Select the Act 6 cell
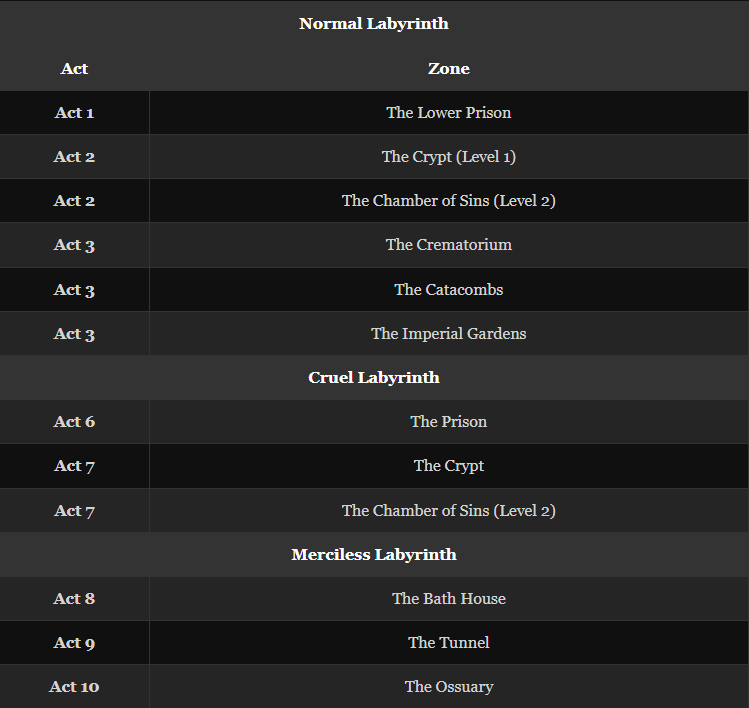Image resolution: width=749 pixels, height=708 pixels. click(74, 421)
